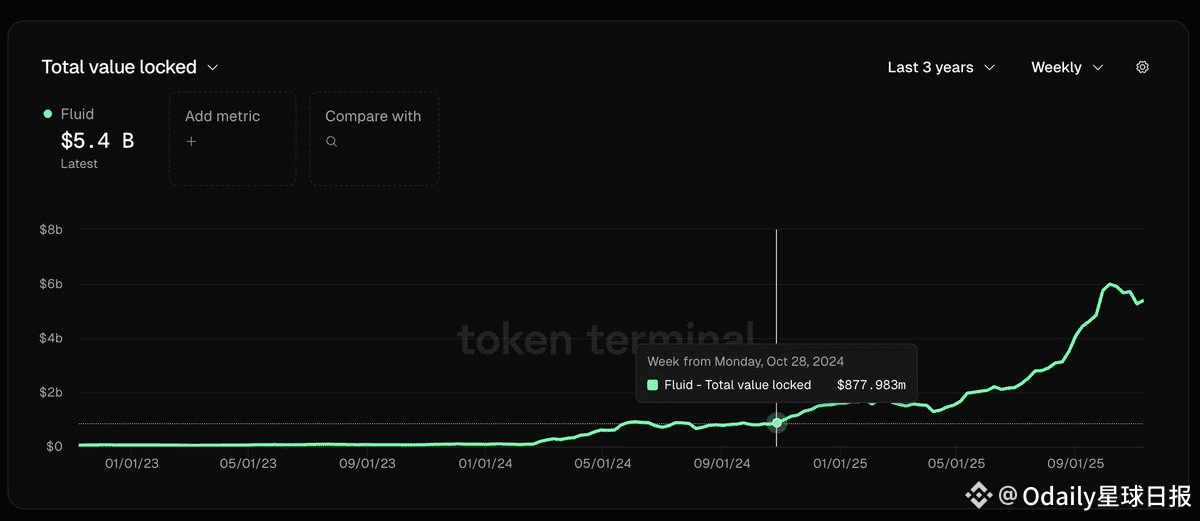Open the chart settings gear icon
Screen dimensions: 1200x521
tap(1142, 67)
